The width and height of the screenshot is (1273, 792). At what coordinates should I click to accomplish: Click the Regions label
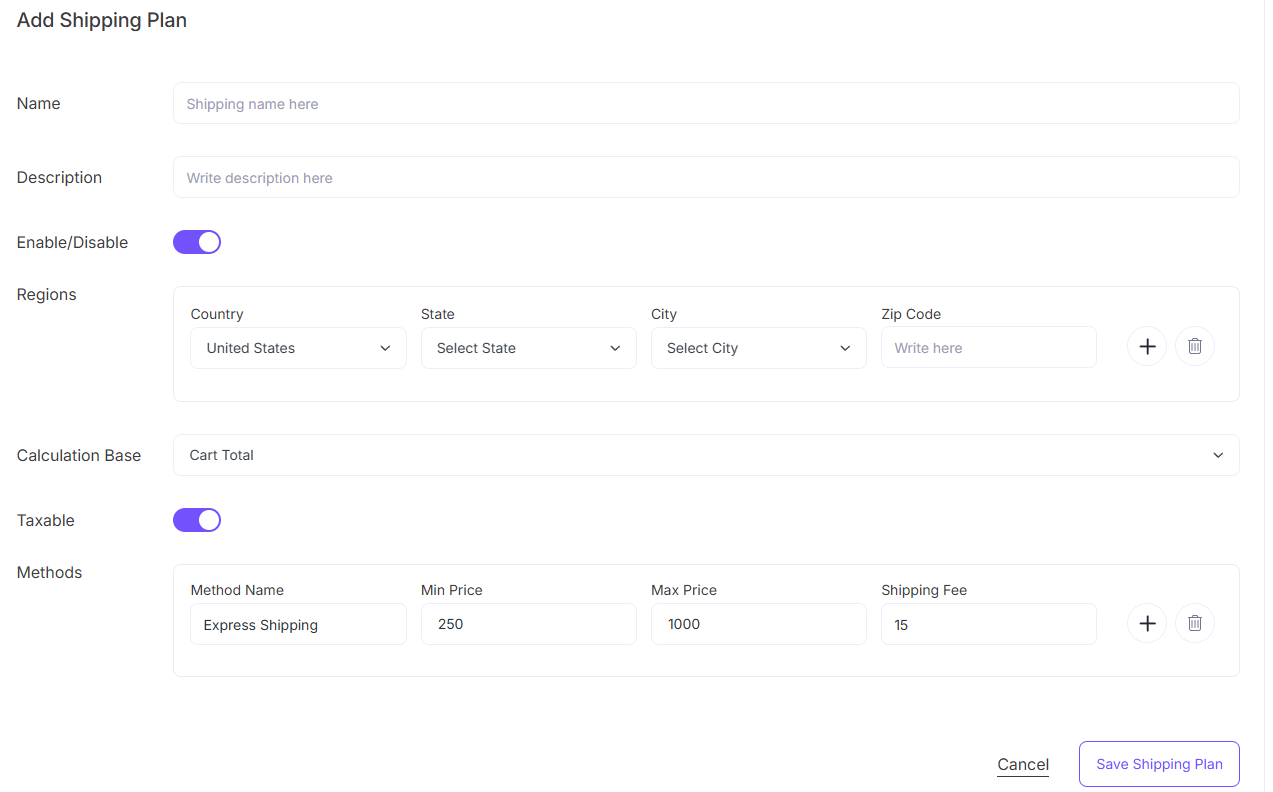click(x=47, y=294)
